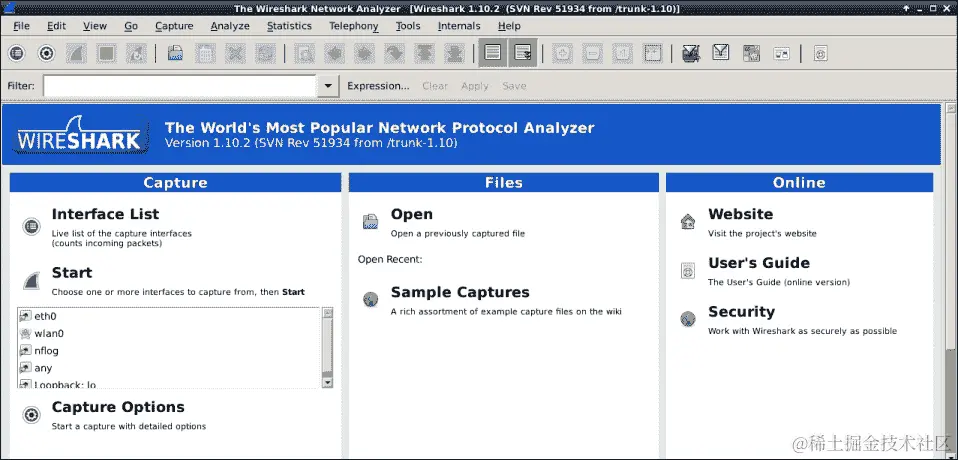Click the go to packet toolbar icon

pyautogui.click(x=394, y=54)
